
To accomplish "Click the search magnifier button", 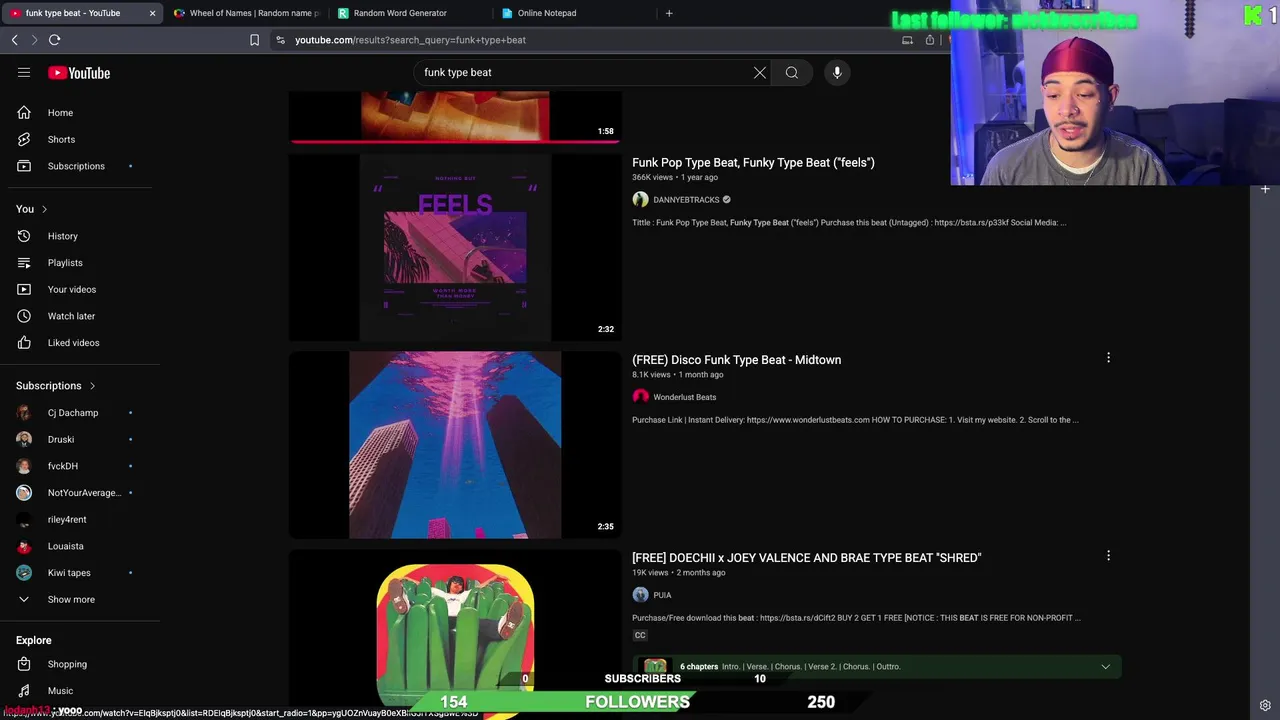I will tap(792, 72).
